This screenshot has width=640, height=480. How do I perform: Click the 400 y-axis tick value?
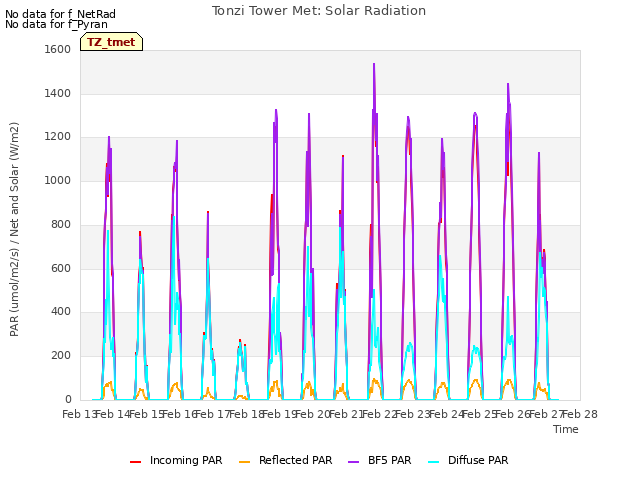pyautogui.click(x=61, y=312)
